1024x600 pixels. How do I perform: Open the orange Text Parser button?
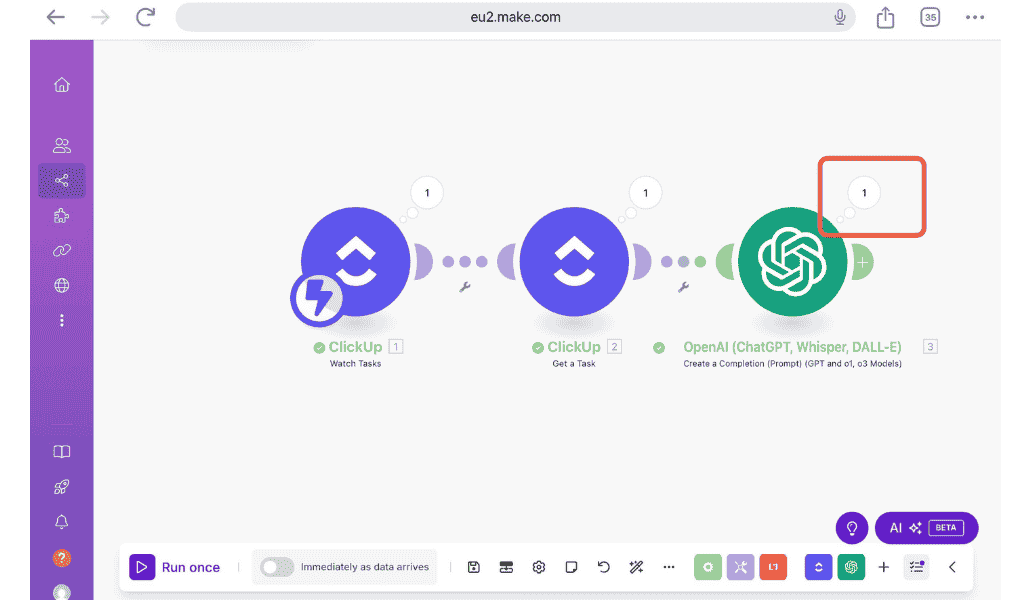coord(773,567)
